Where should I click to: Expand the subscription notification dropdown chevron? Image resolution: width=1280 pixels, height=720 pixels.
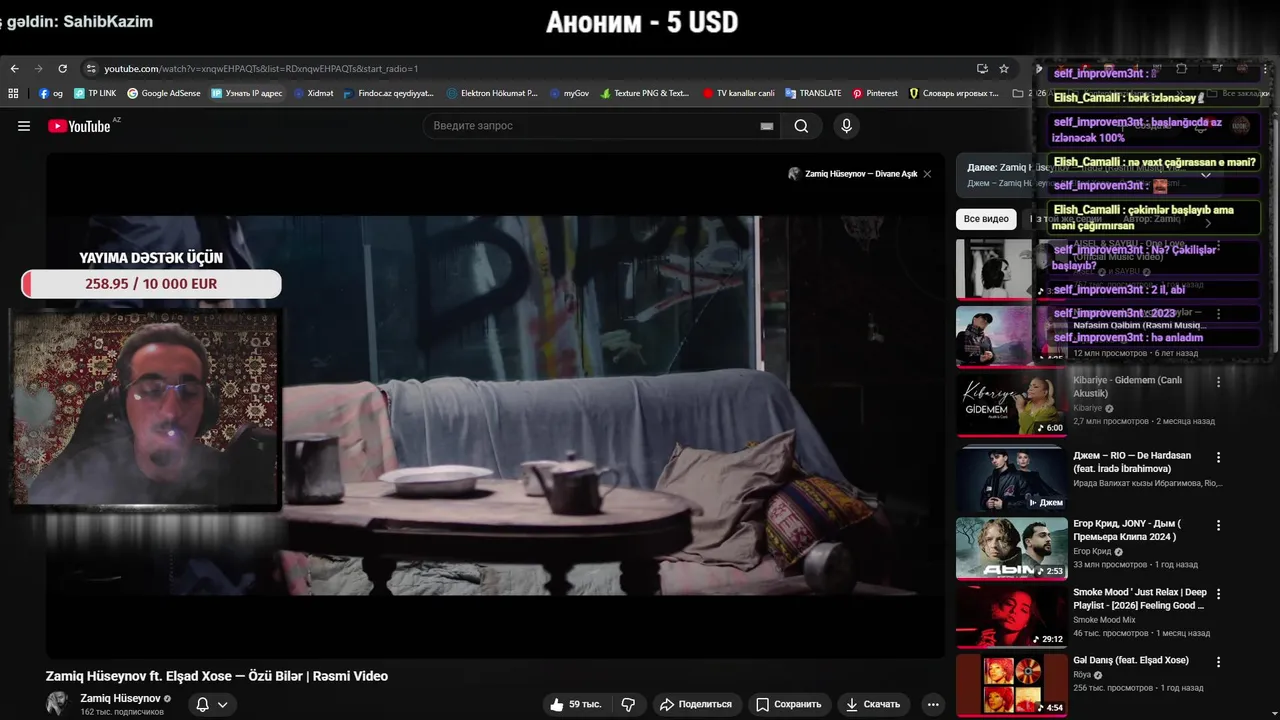(x=222, y=704)
